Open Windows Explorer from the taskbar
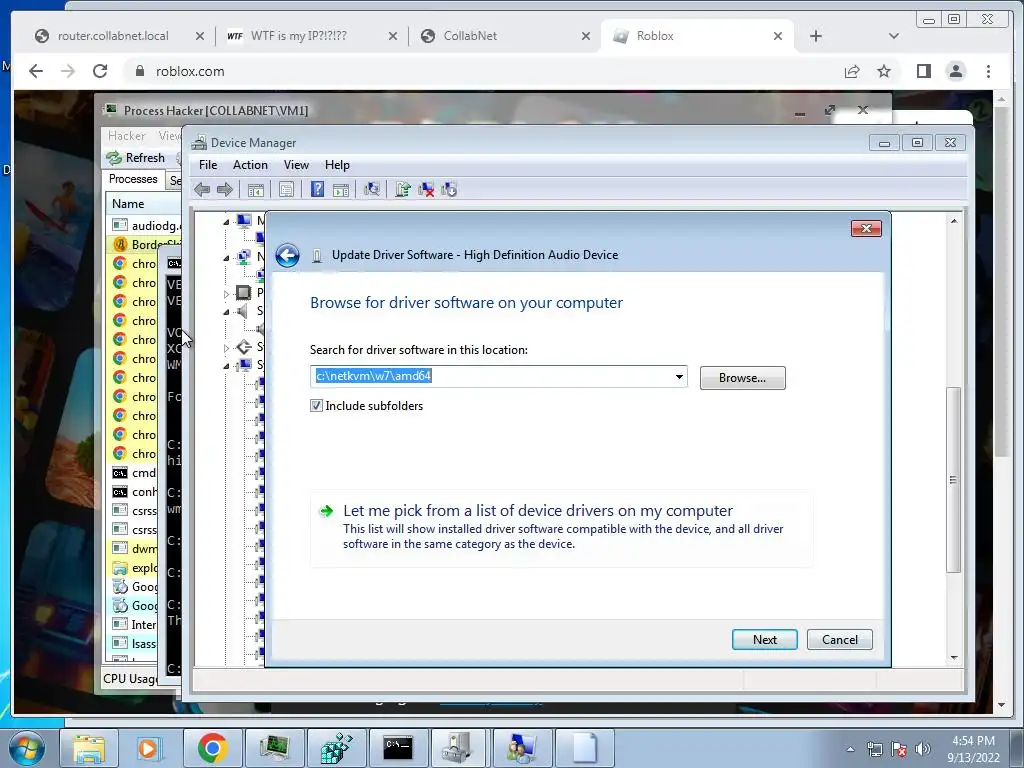The height and width of the screenshot is (768, 1024). click(89, 748)
